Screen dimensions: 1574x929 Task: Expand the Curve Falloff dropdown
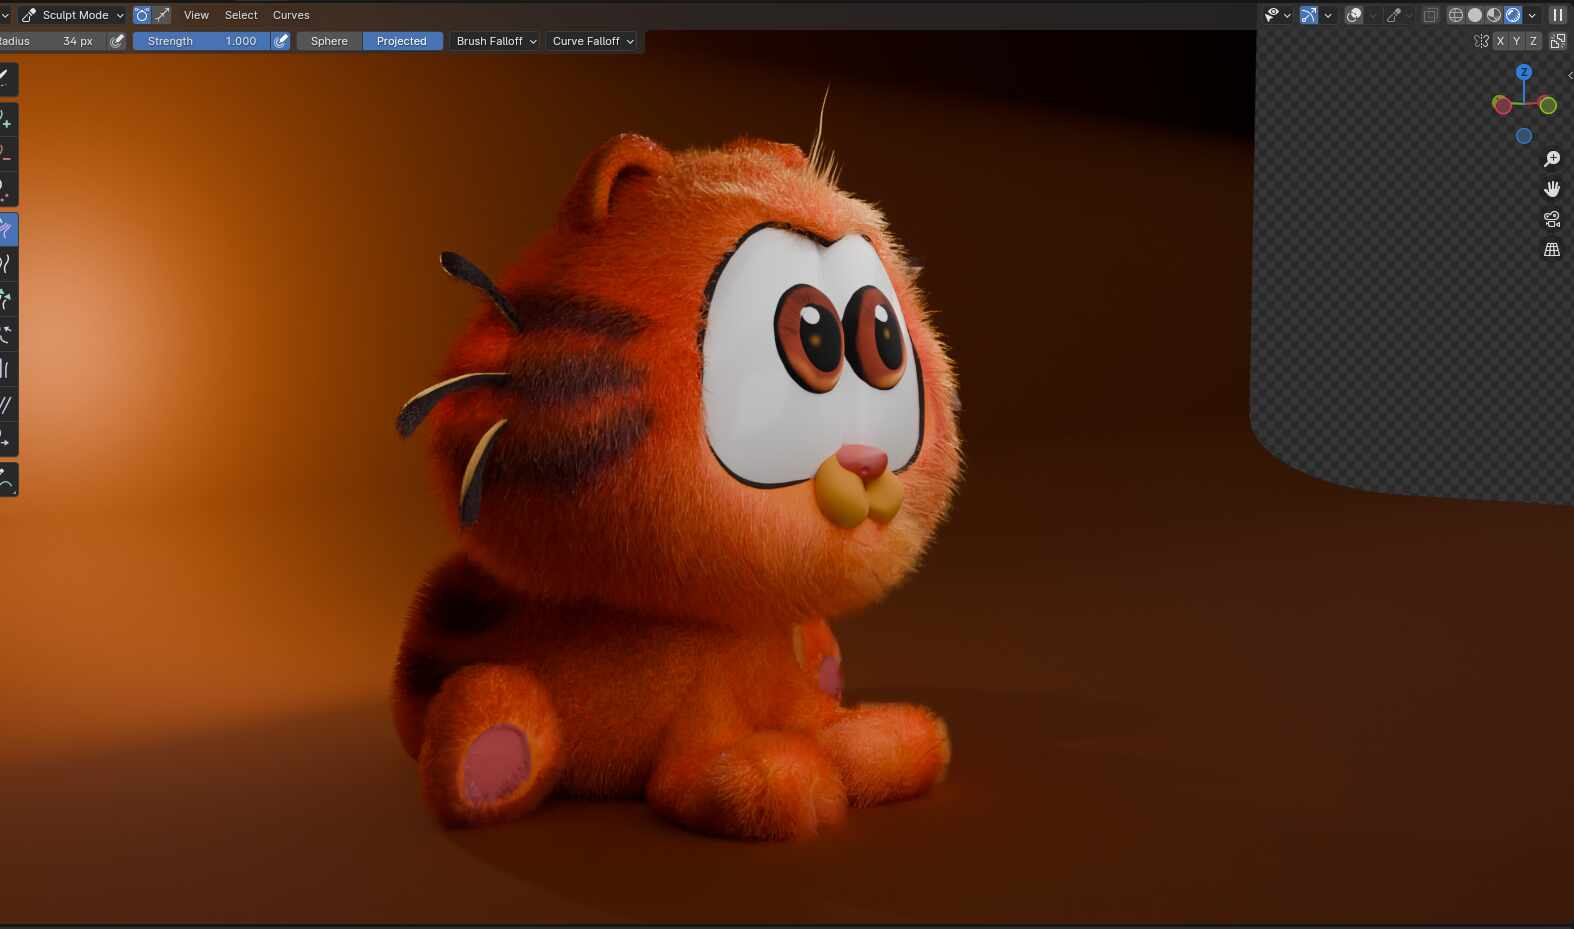pyautogui.click(x=593, y=41)
